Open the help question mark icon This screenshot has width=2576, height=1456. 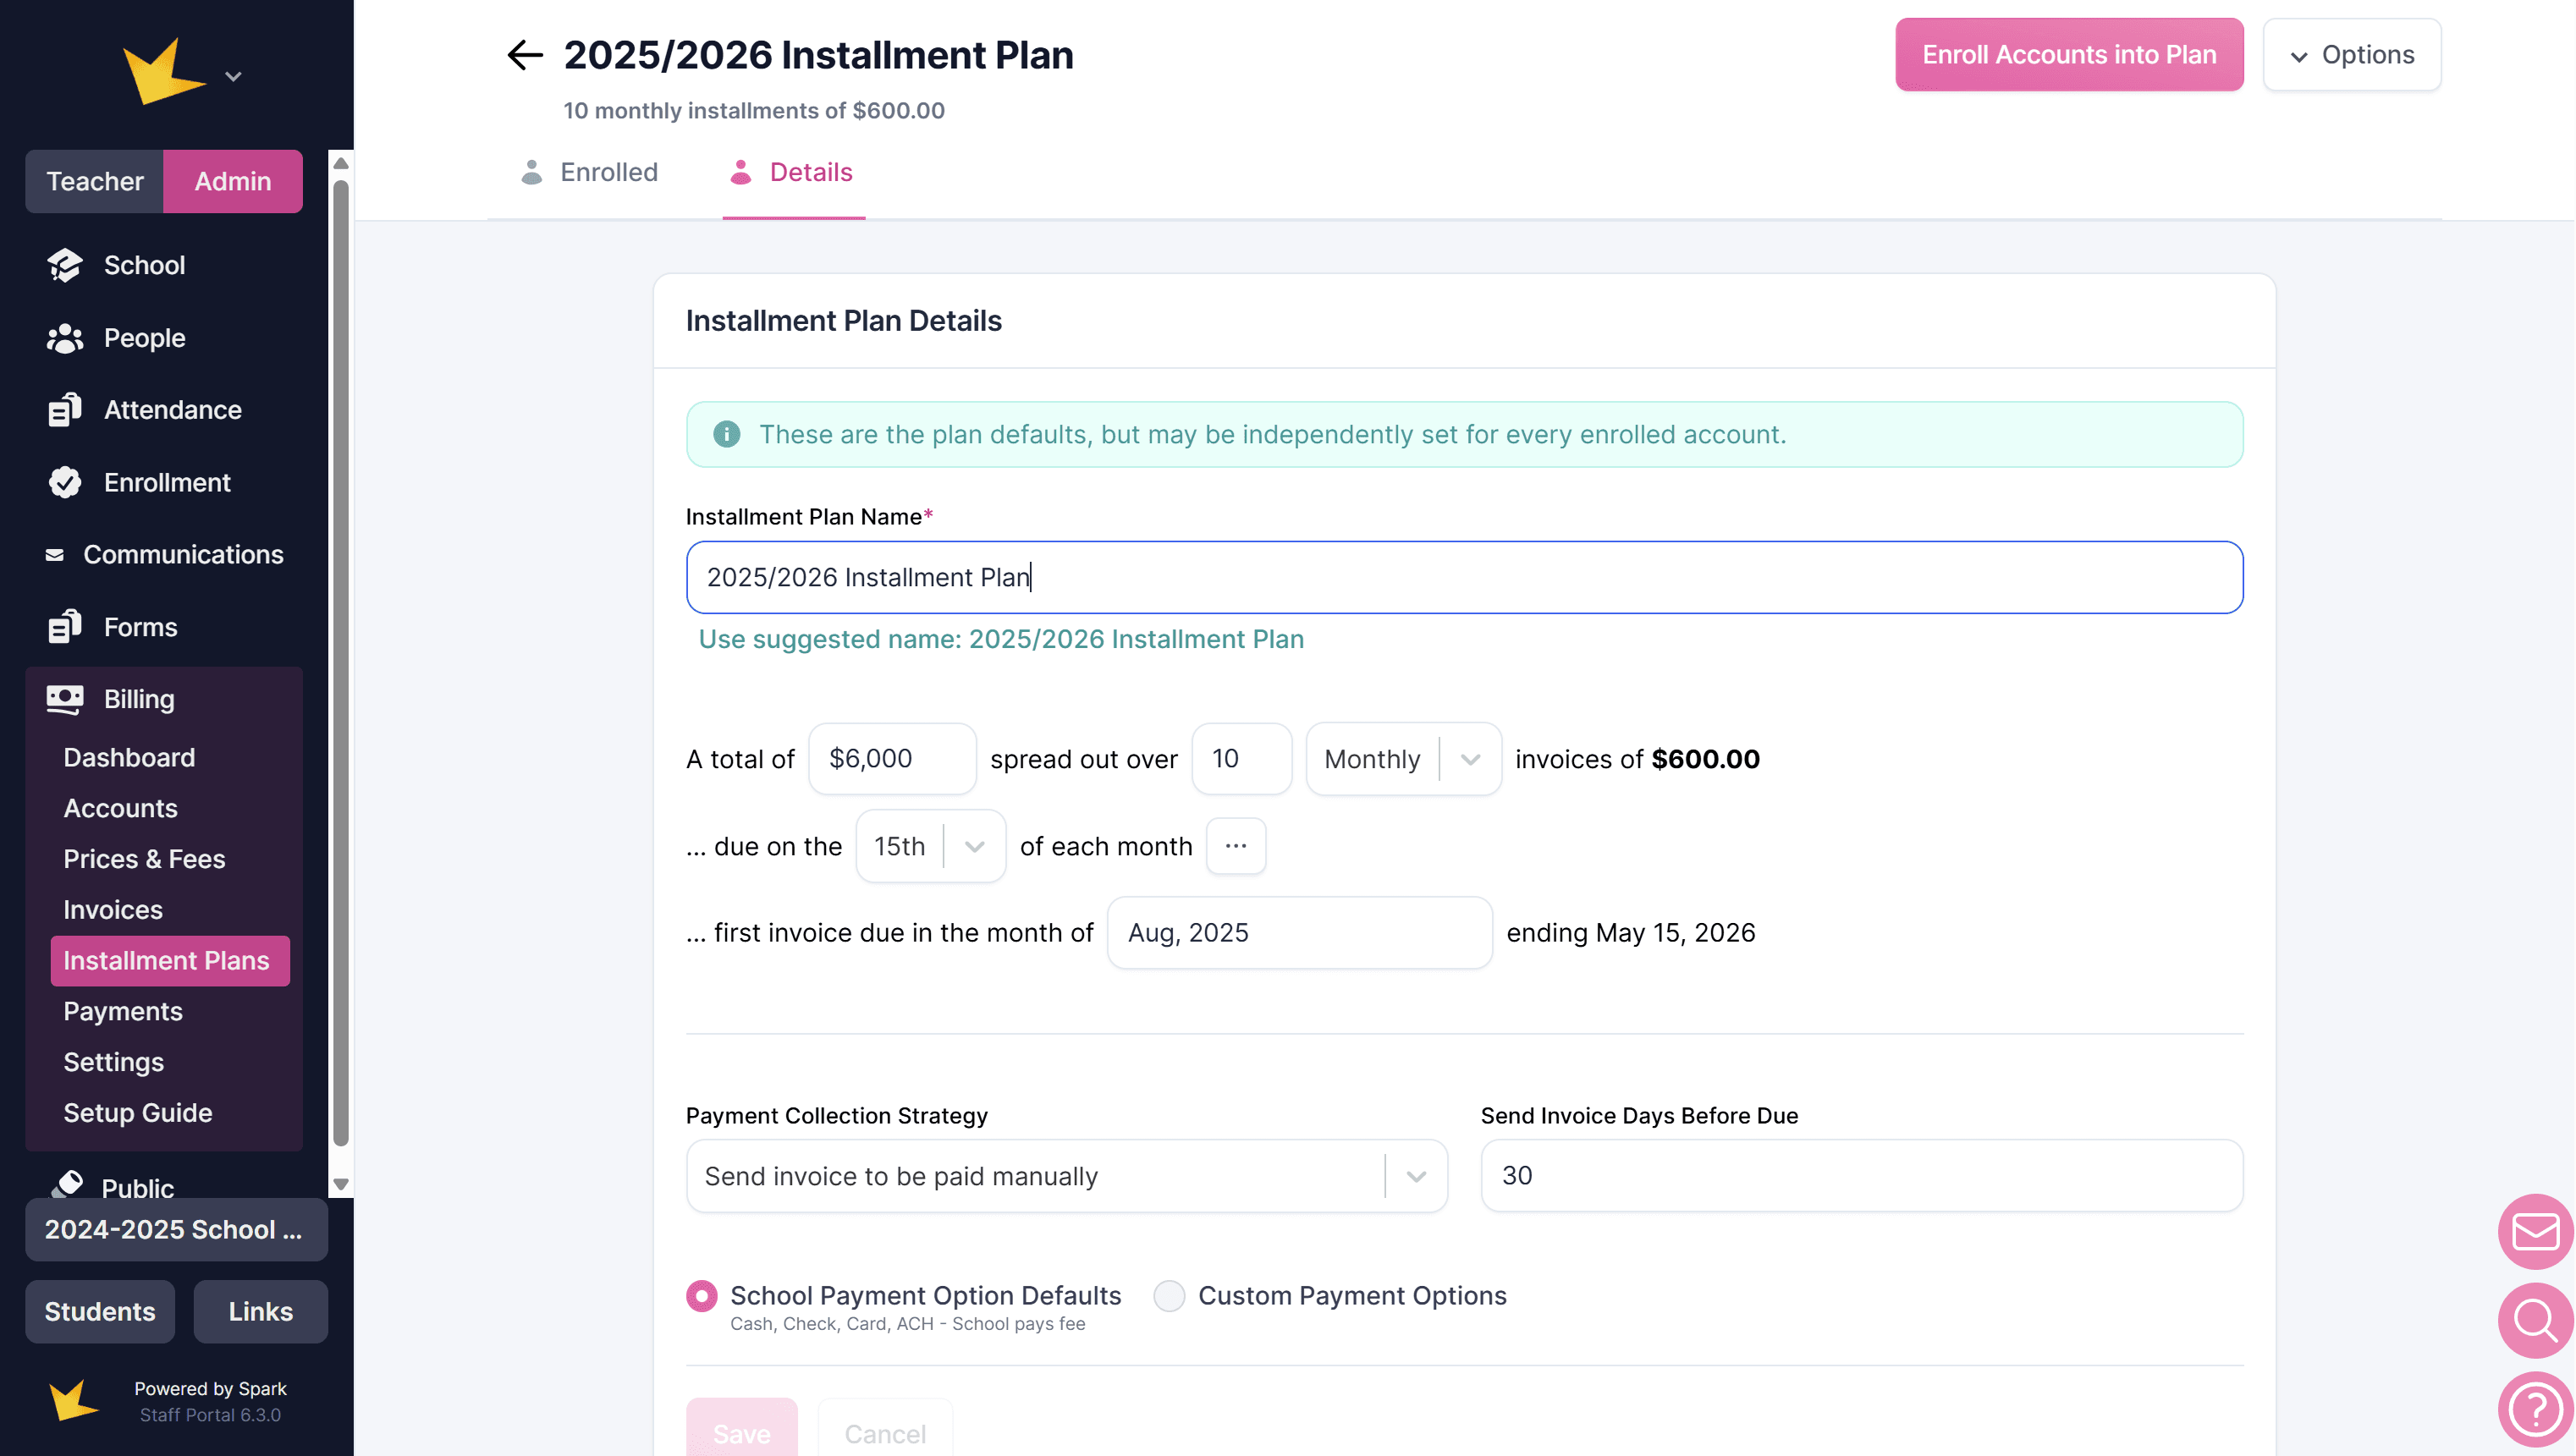click(x=2535, y=1409)
